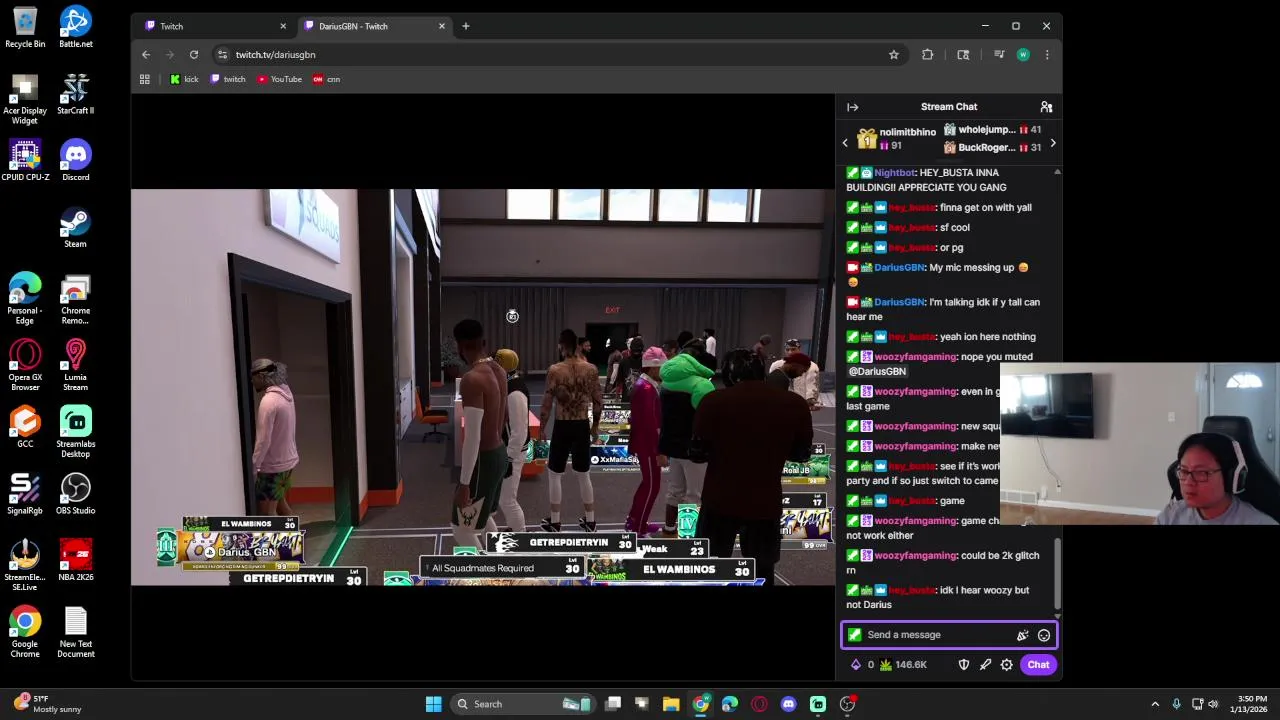
Task: Open the Recycle Bin
Action: click(25, 27)
